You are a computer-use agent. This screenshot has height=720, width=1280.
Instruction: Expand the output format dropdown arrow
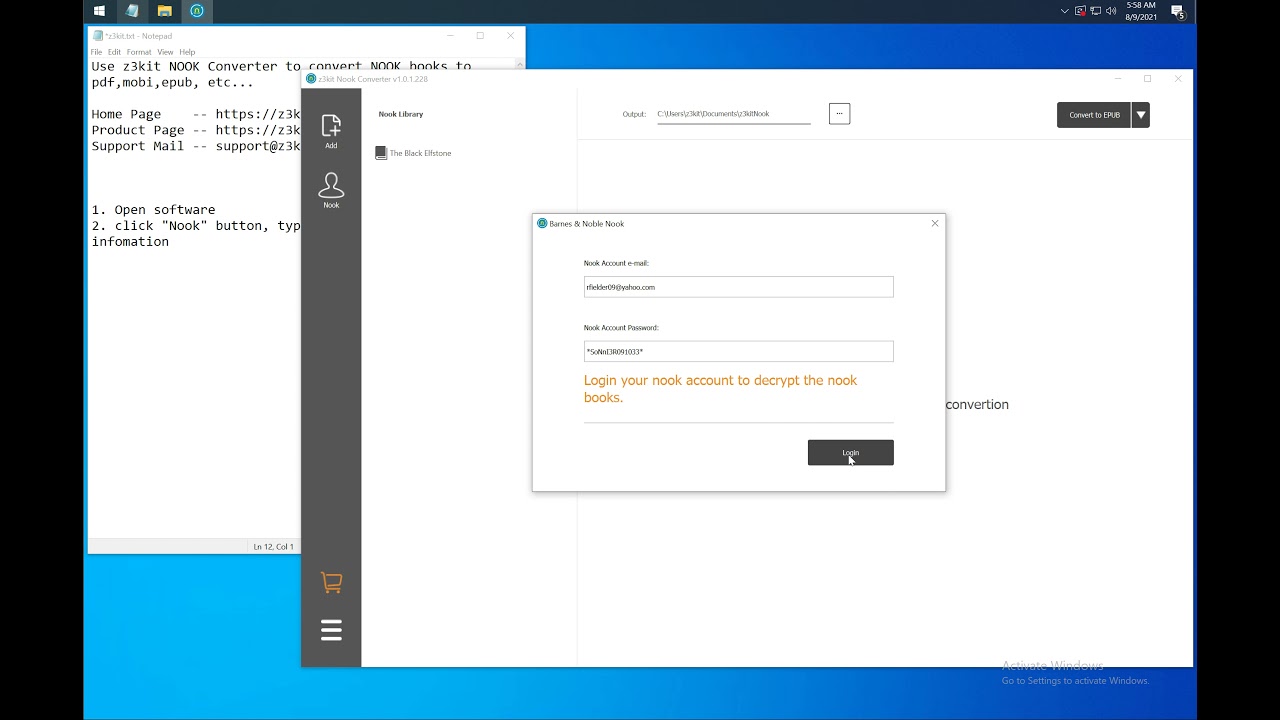[1141, 115]
